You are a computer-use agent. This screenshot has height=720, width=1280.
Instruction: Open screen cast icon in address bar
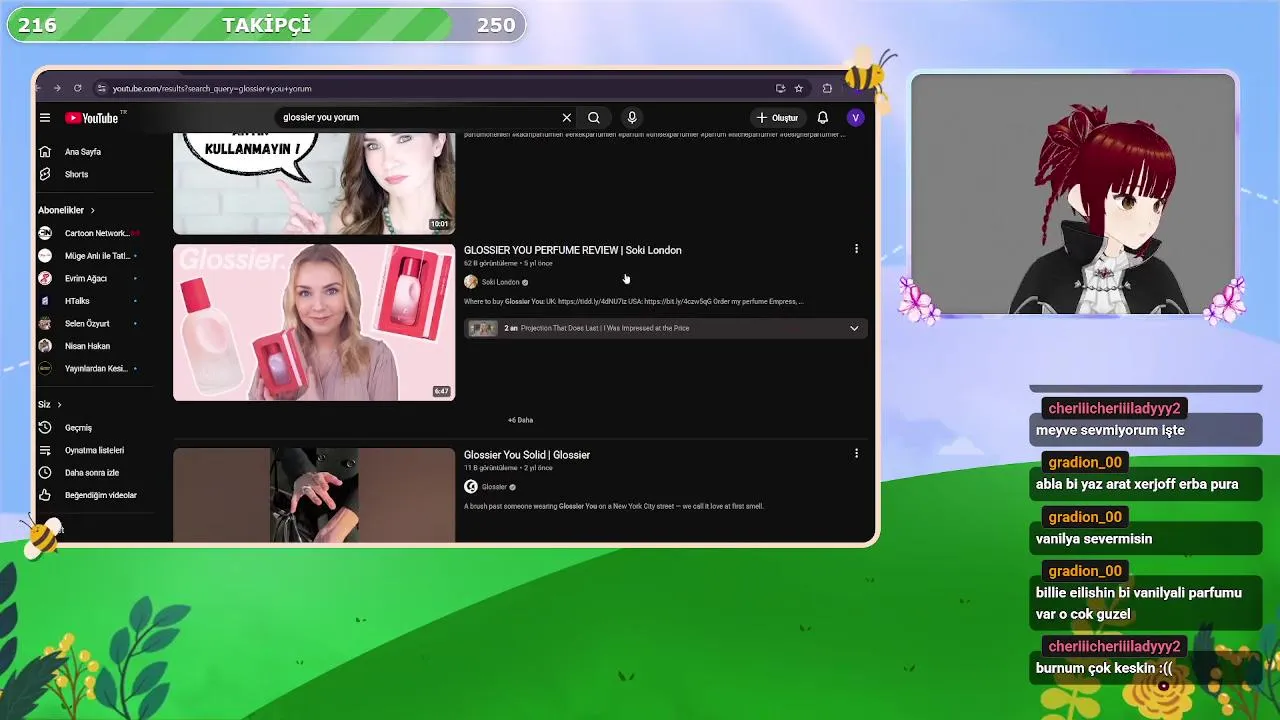point(780,89)
